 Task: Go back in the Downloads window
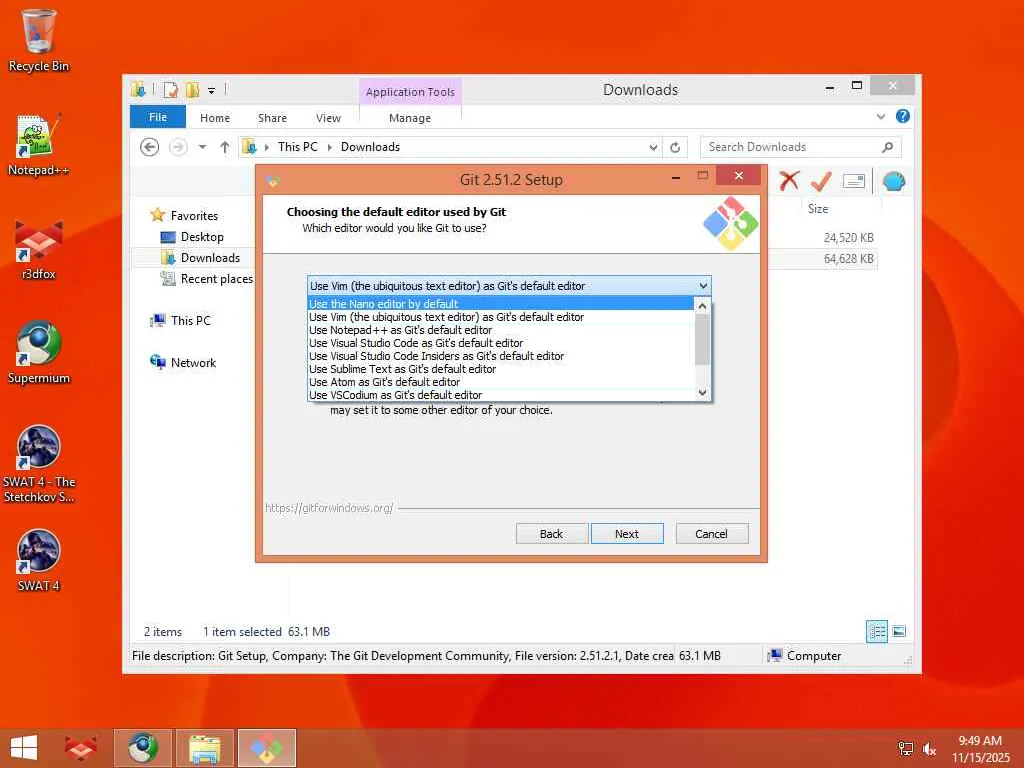150,147
